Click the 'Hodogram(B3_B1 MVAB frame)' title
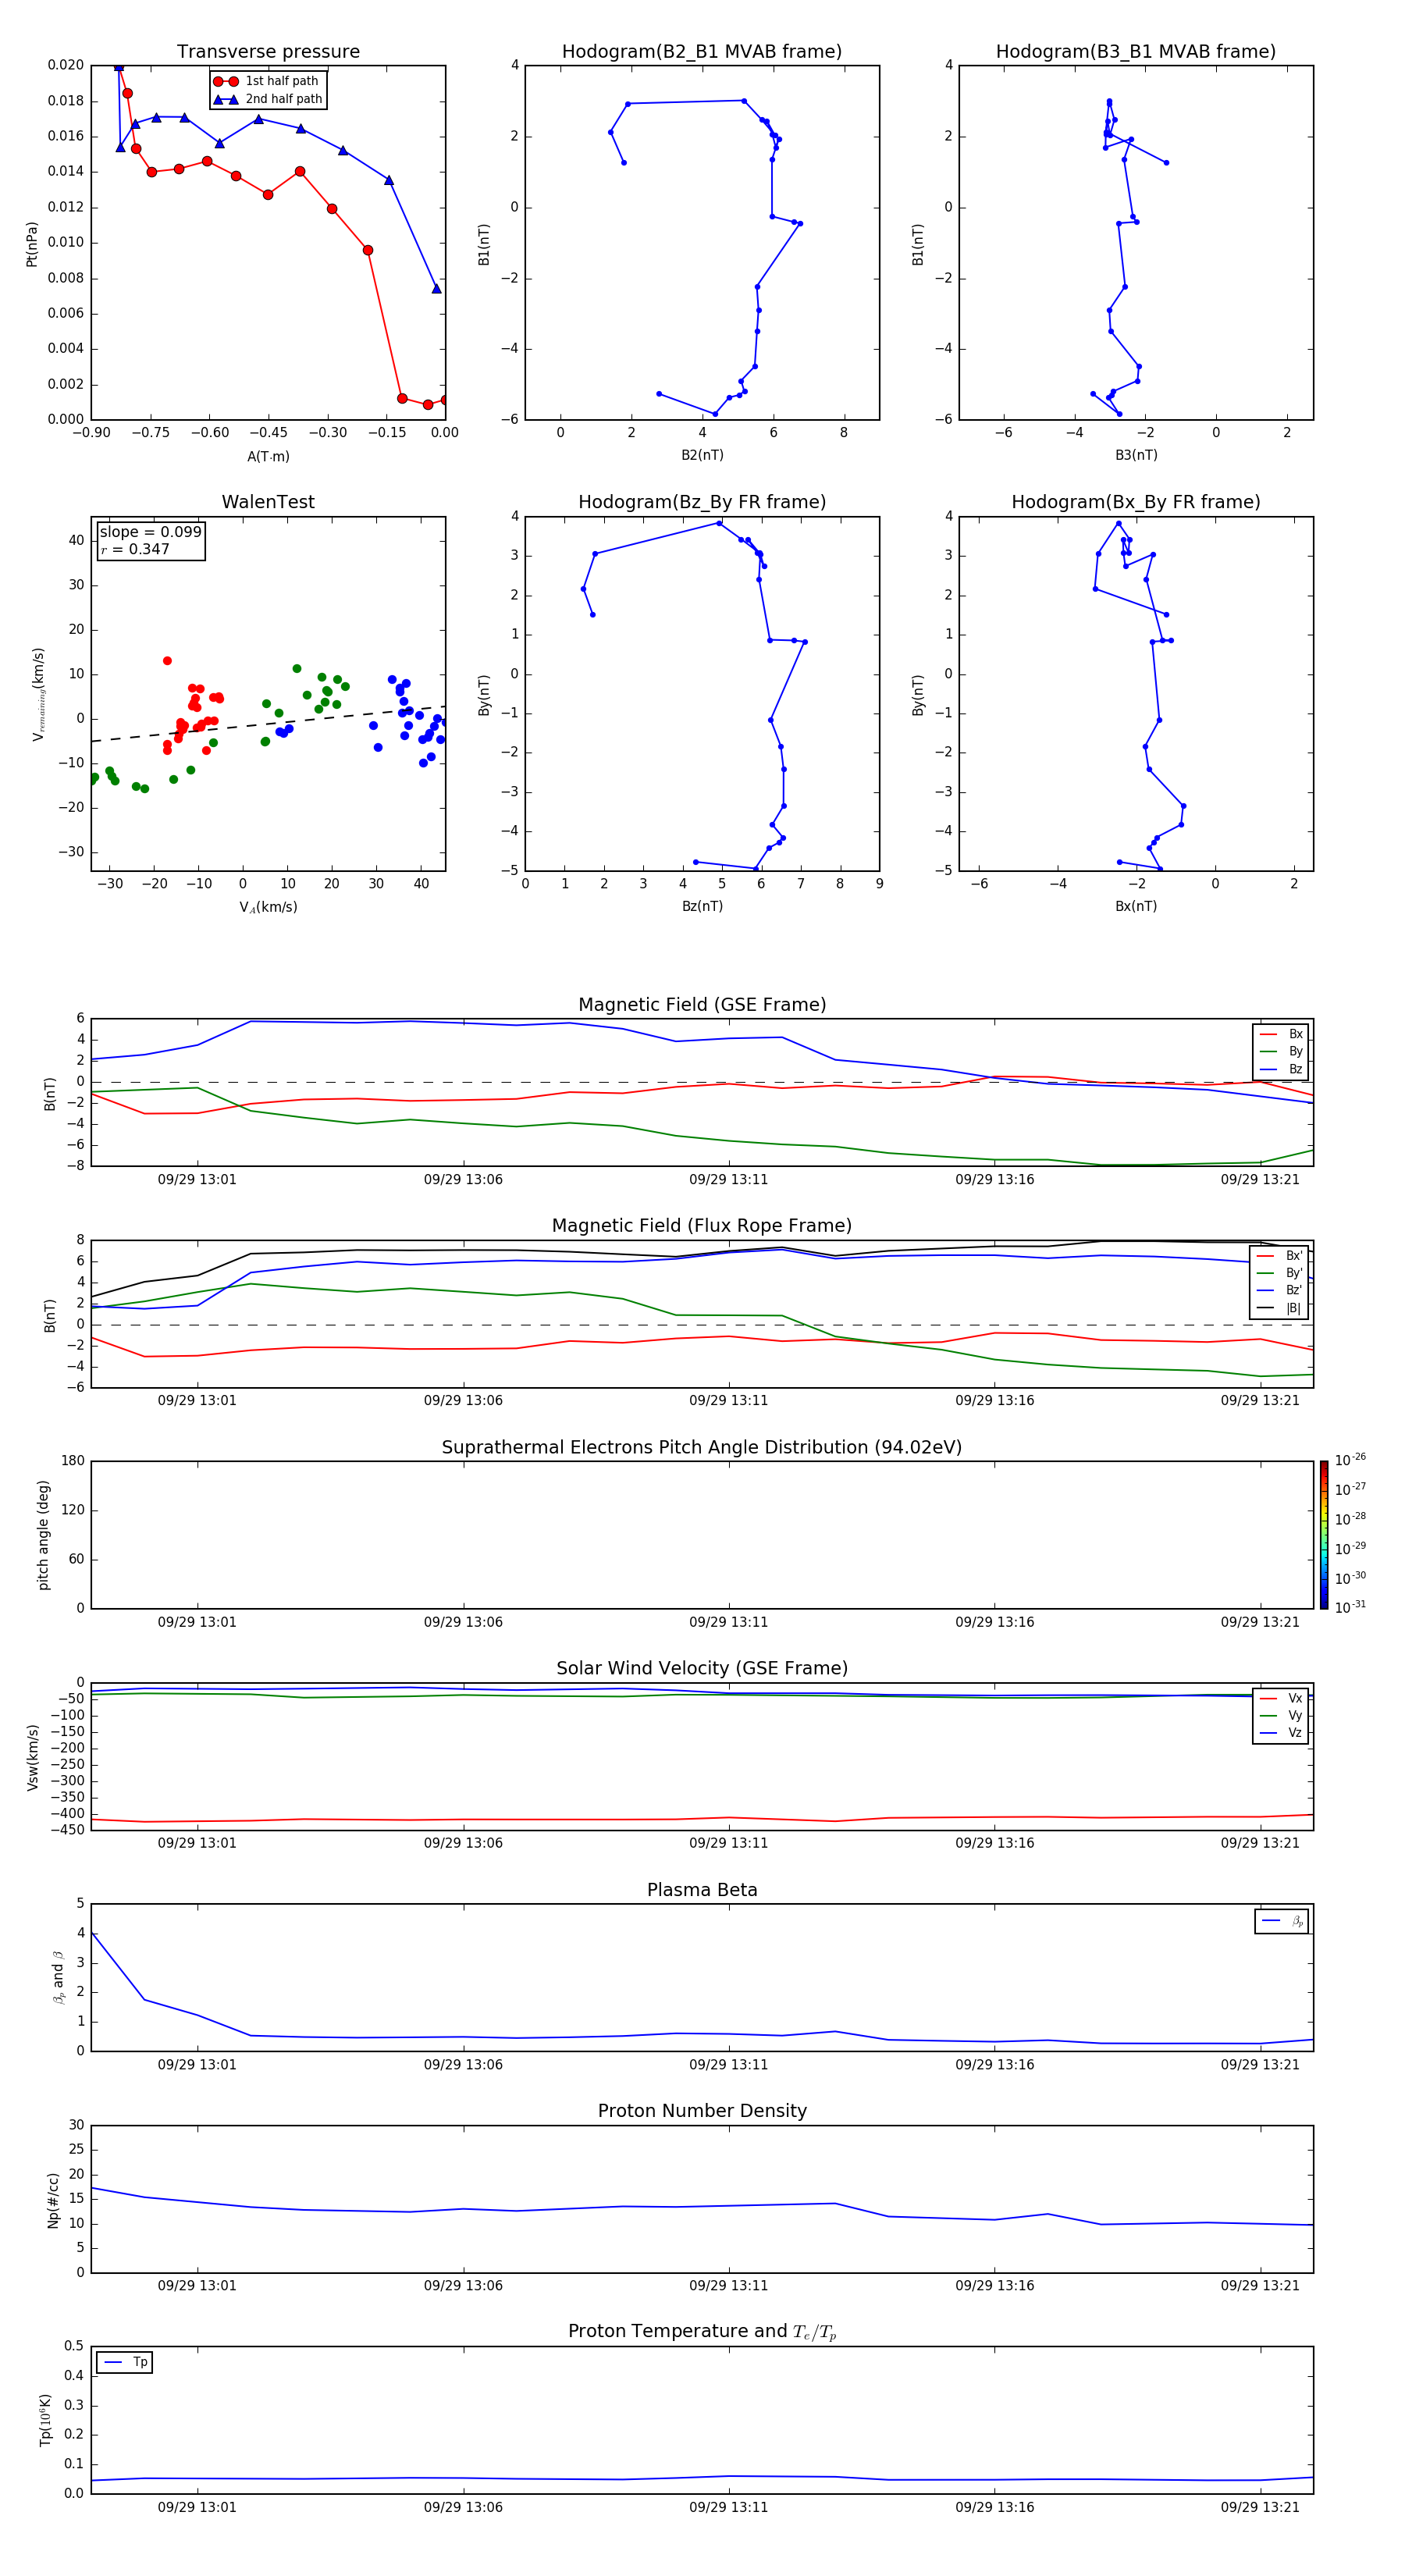The image size is (1405, 2576). pos(1136,52)
